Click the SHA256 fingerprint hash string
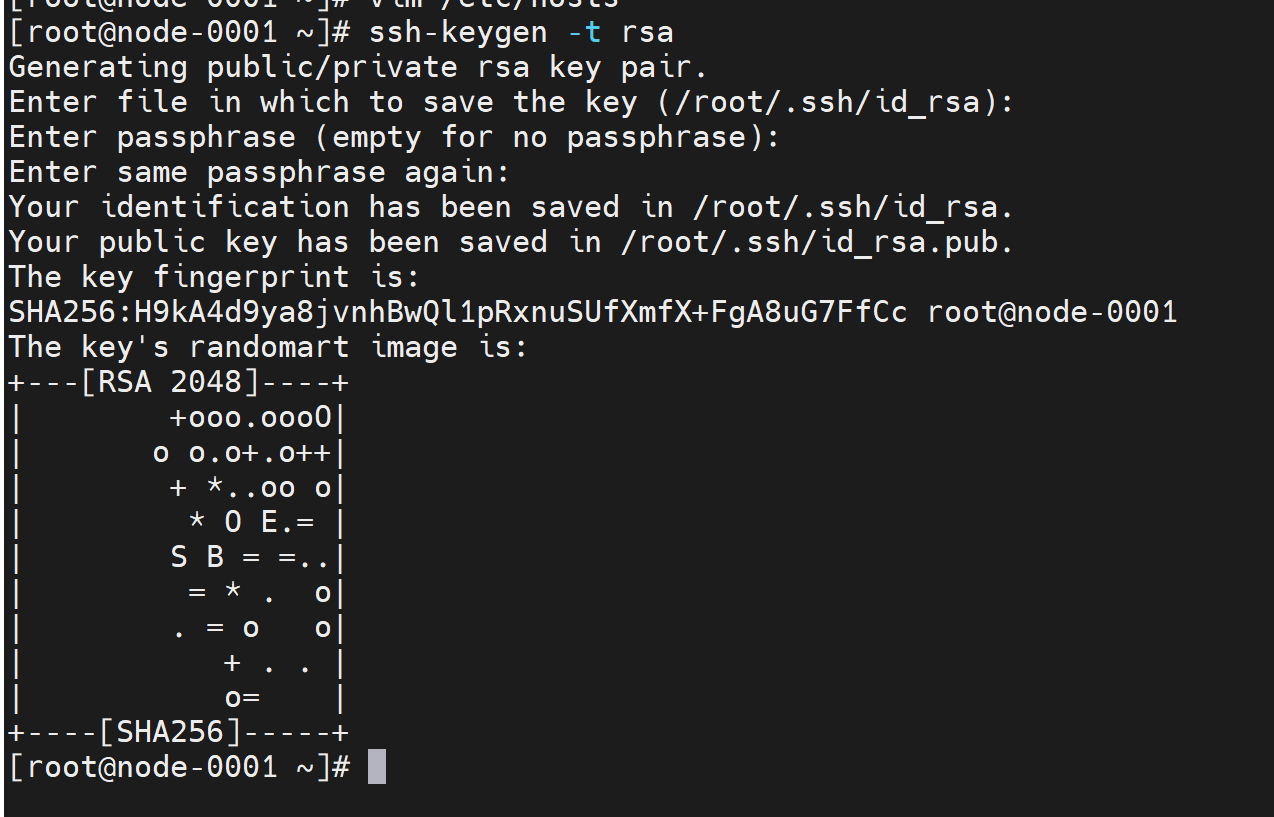 [458, 312]
